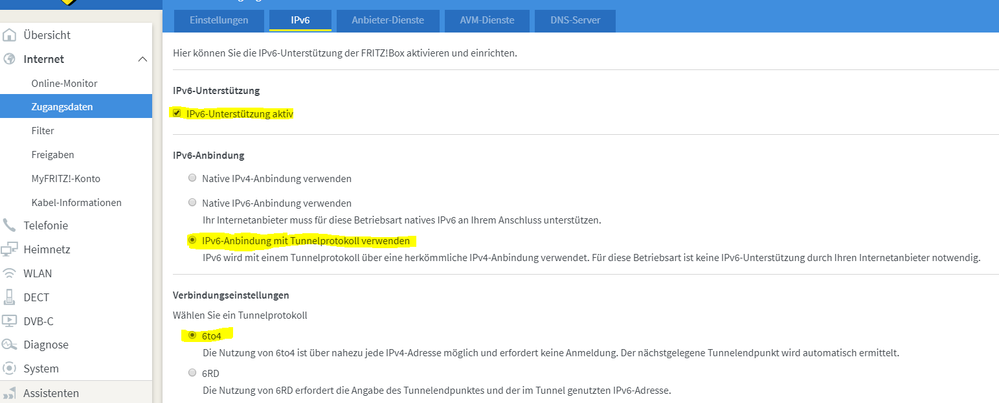This screenshot has height=403, width=999.
Task: Click the Heimnetz network icon
Action: coord(10,250)
